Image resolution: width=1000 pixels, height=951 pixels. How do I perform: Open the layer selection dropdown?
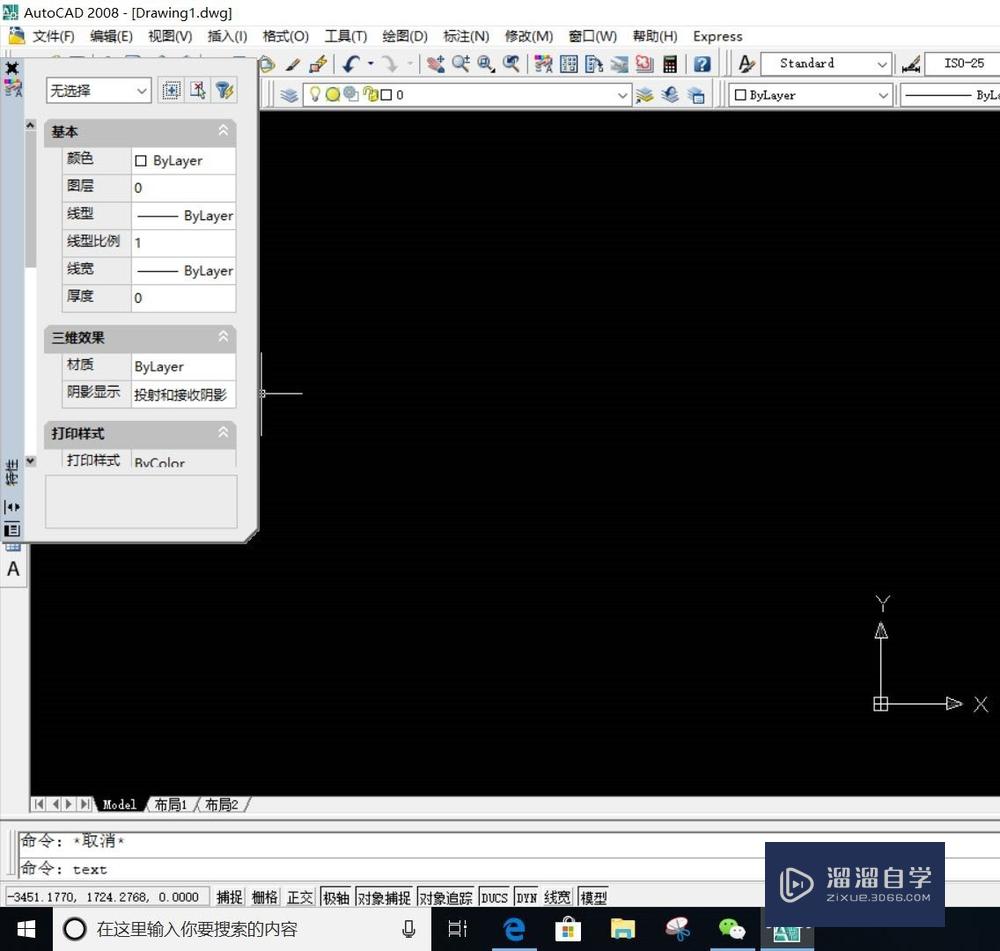coord(623,95)
